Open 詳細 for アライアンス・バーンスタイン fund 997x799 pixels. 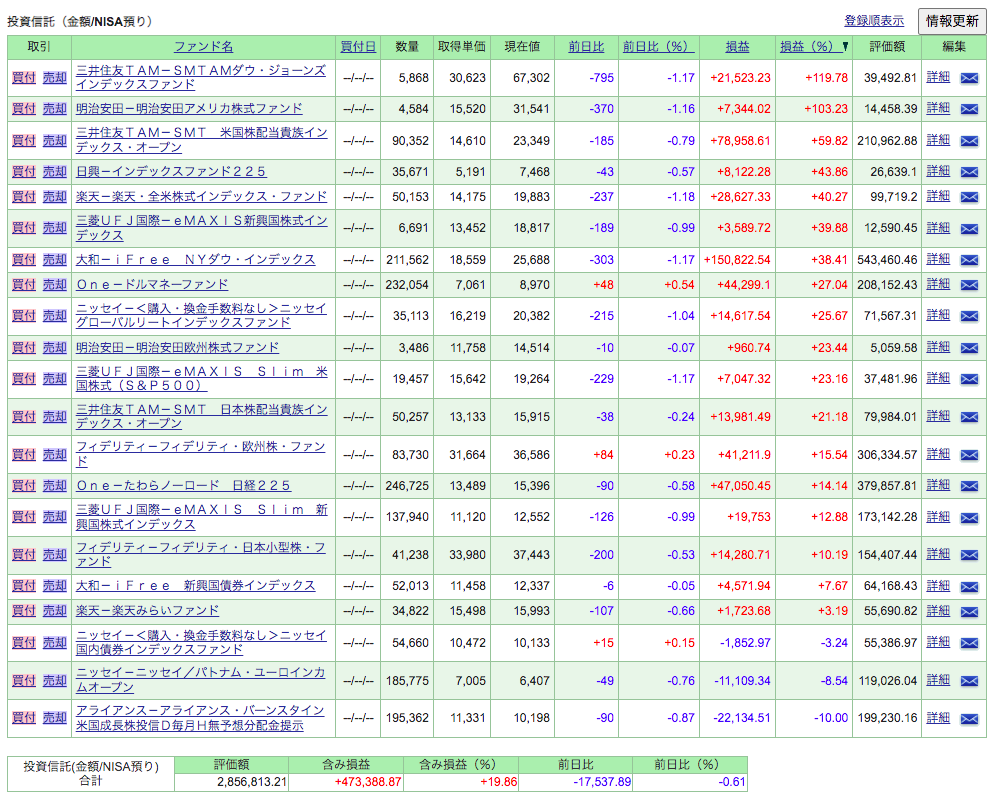[x=938, y=718]
